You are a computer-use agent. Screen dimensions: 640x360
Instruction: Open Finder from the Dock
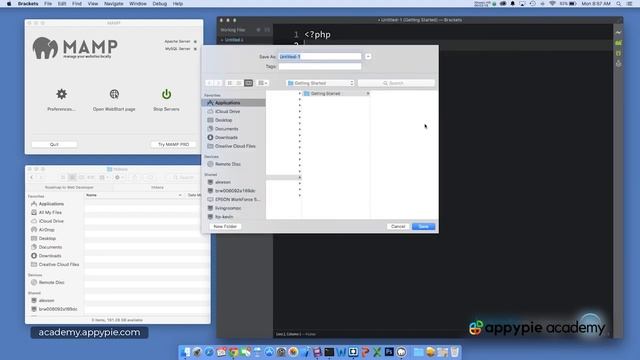point(185,352)
